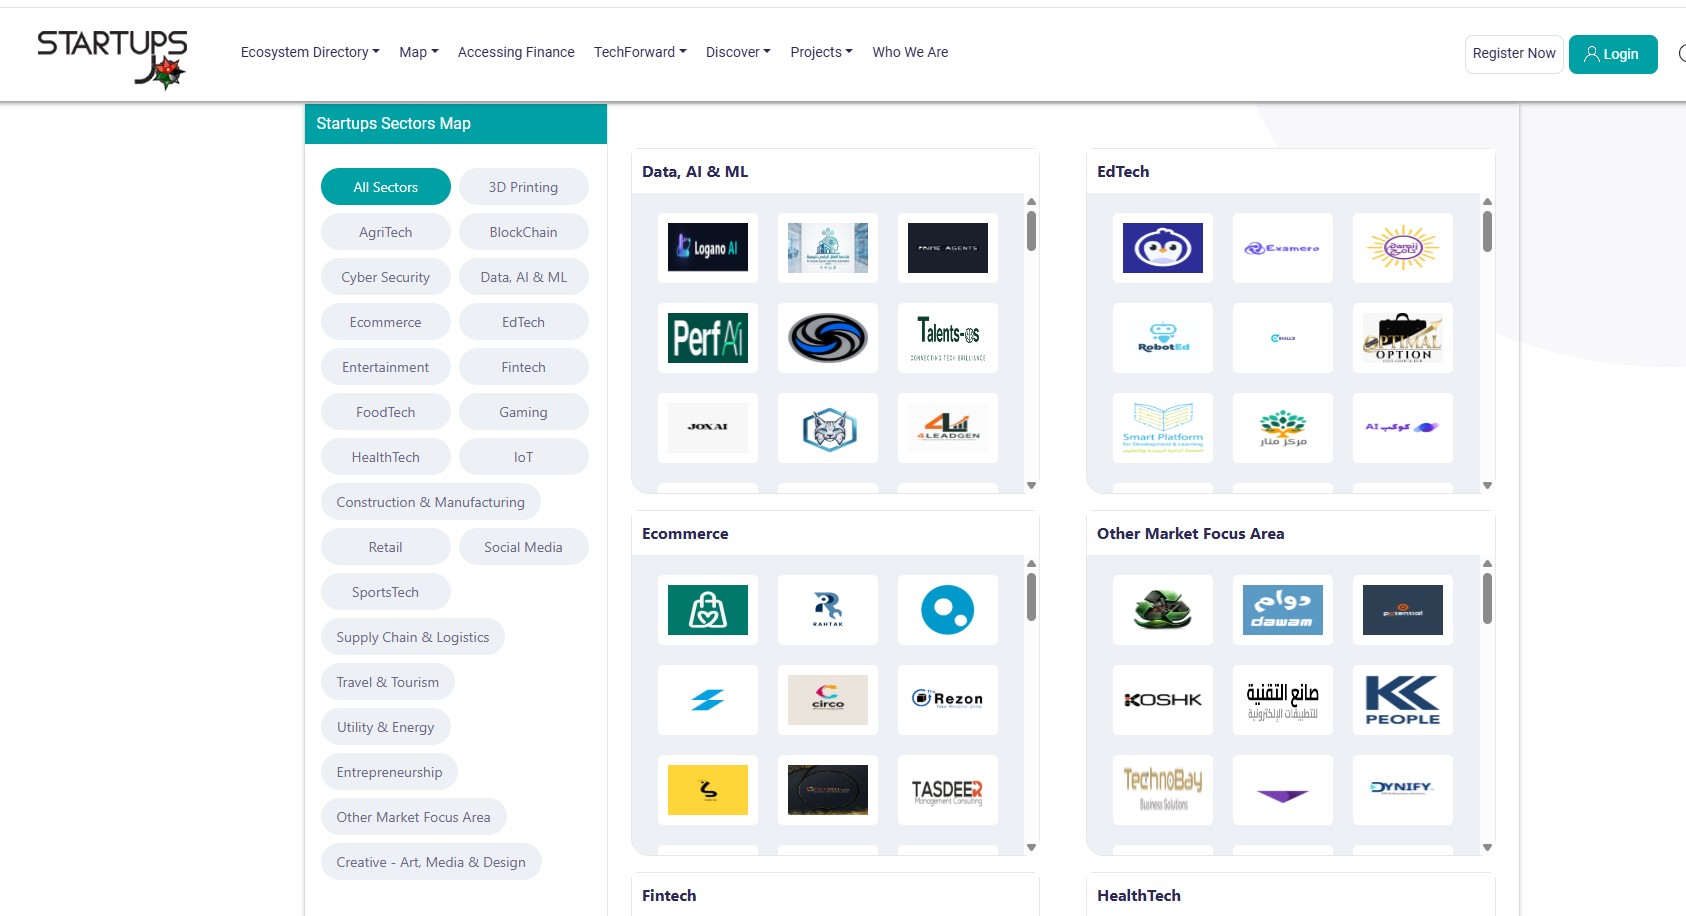Open the dawam startup logo

[1283, 610]
